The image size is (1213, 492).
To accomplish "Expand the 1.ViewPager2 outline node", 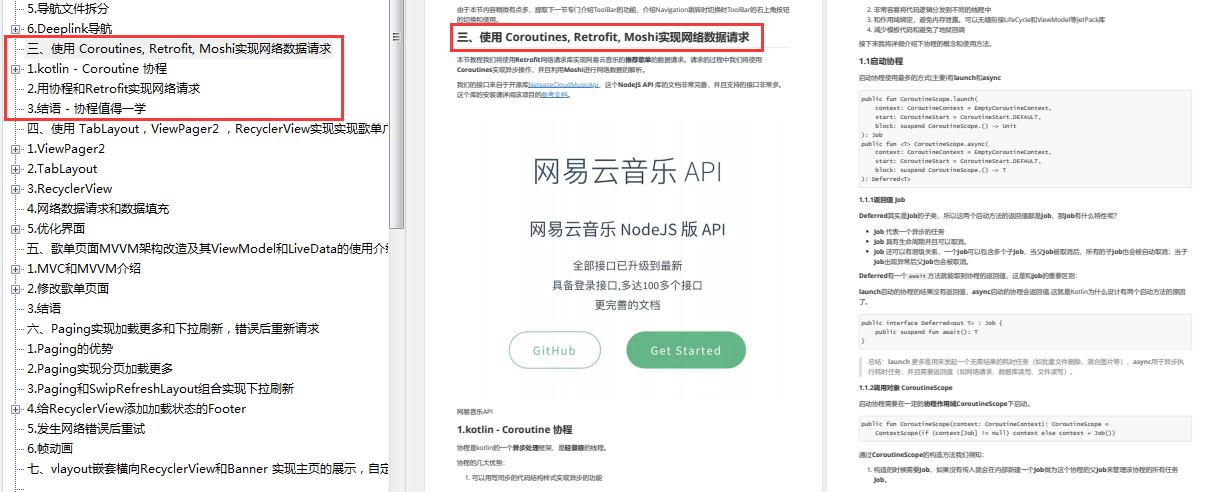I will pyautogui.click(x=14, y=149).
